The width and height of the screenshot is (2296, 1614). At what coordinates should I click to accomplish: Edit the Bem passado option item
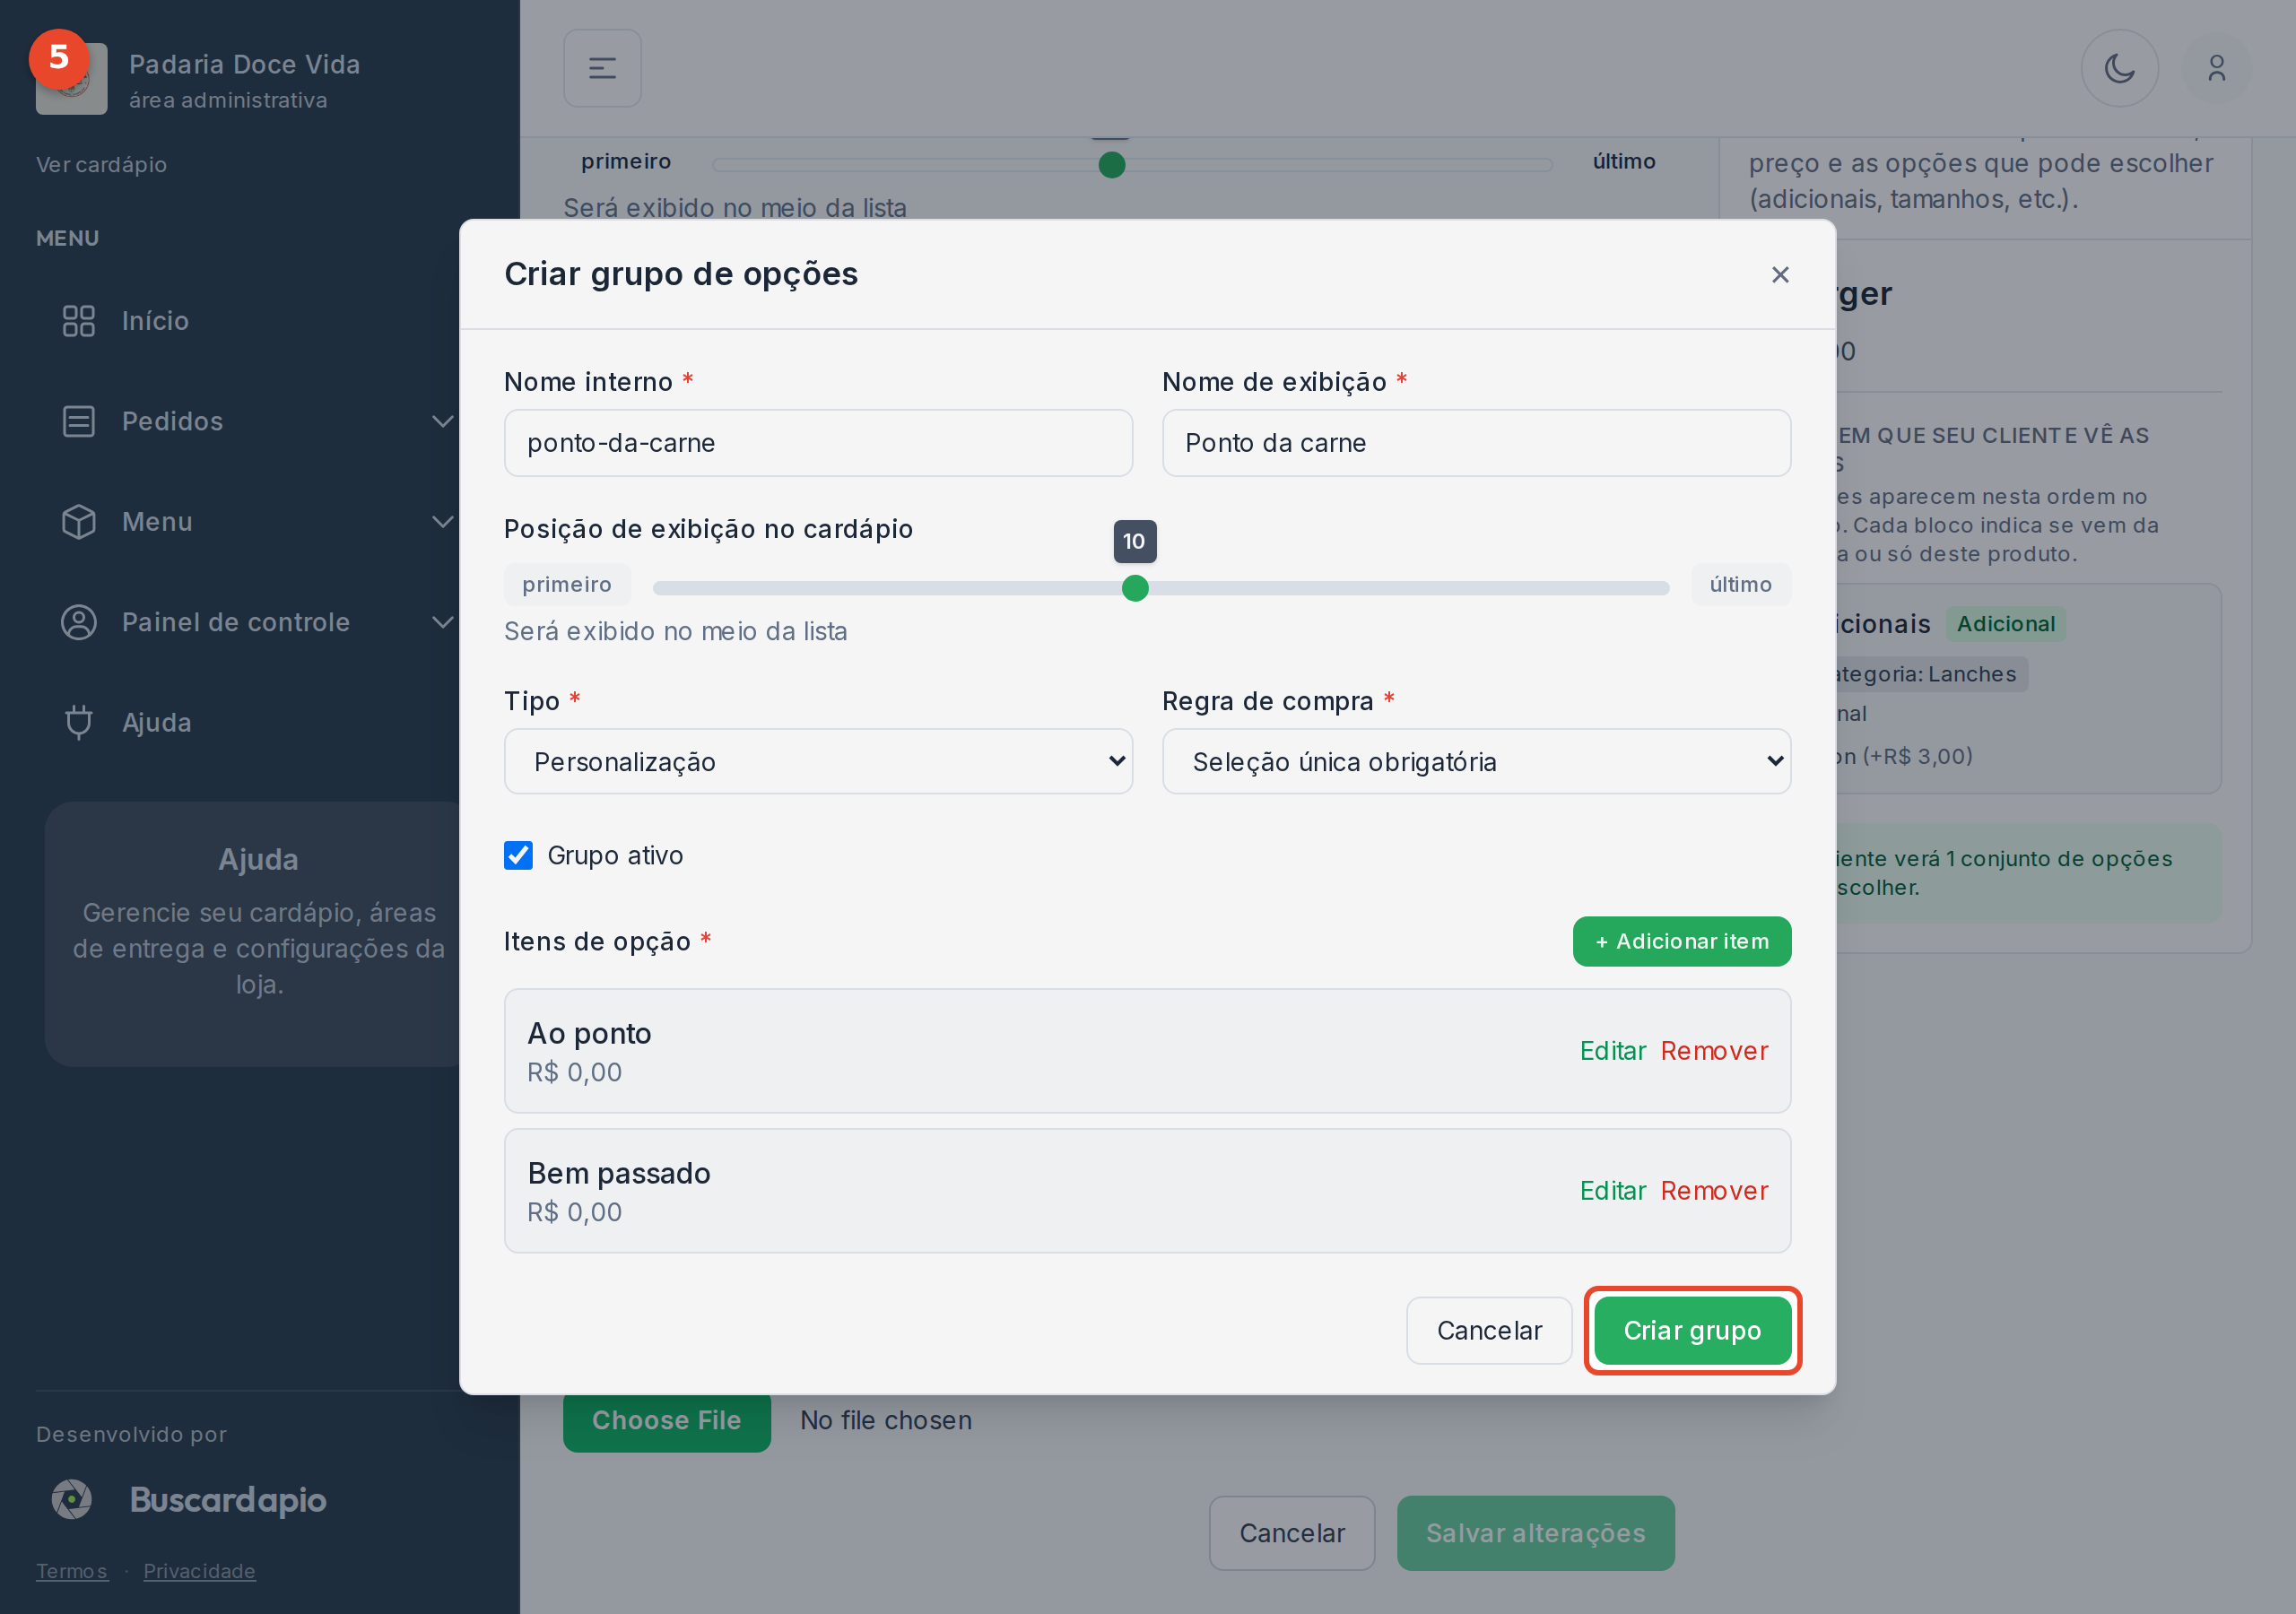(1613, 1191)
